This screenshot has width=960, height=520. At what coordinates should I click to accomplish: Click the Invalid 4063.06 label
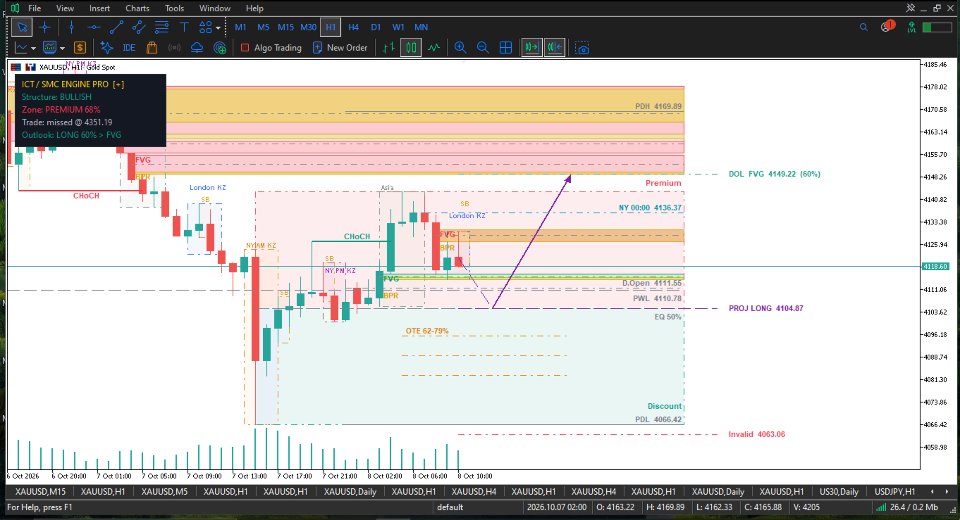756,434
